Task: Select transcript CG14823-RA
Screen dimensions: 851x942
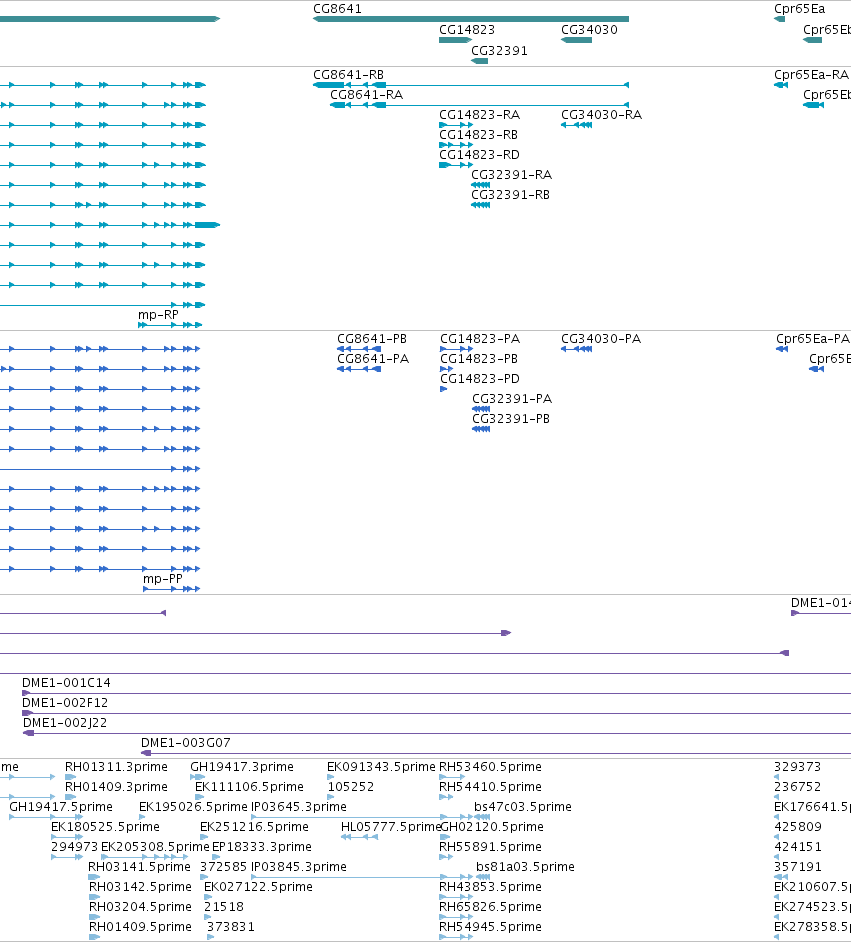Action: point(456,125)
